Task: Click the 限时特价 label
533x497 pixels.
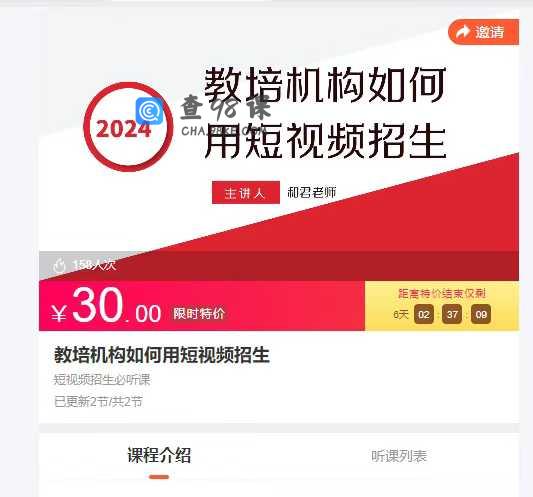Action: (x=199, y=313)
